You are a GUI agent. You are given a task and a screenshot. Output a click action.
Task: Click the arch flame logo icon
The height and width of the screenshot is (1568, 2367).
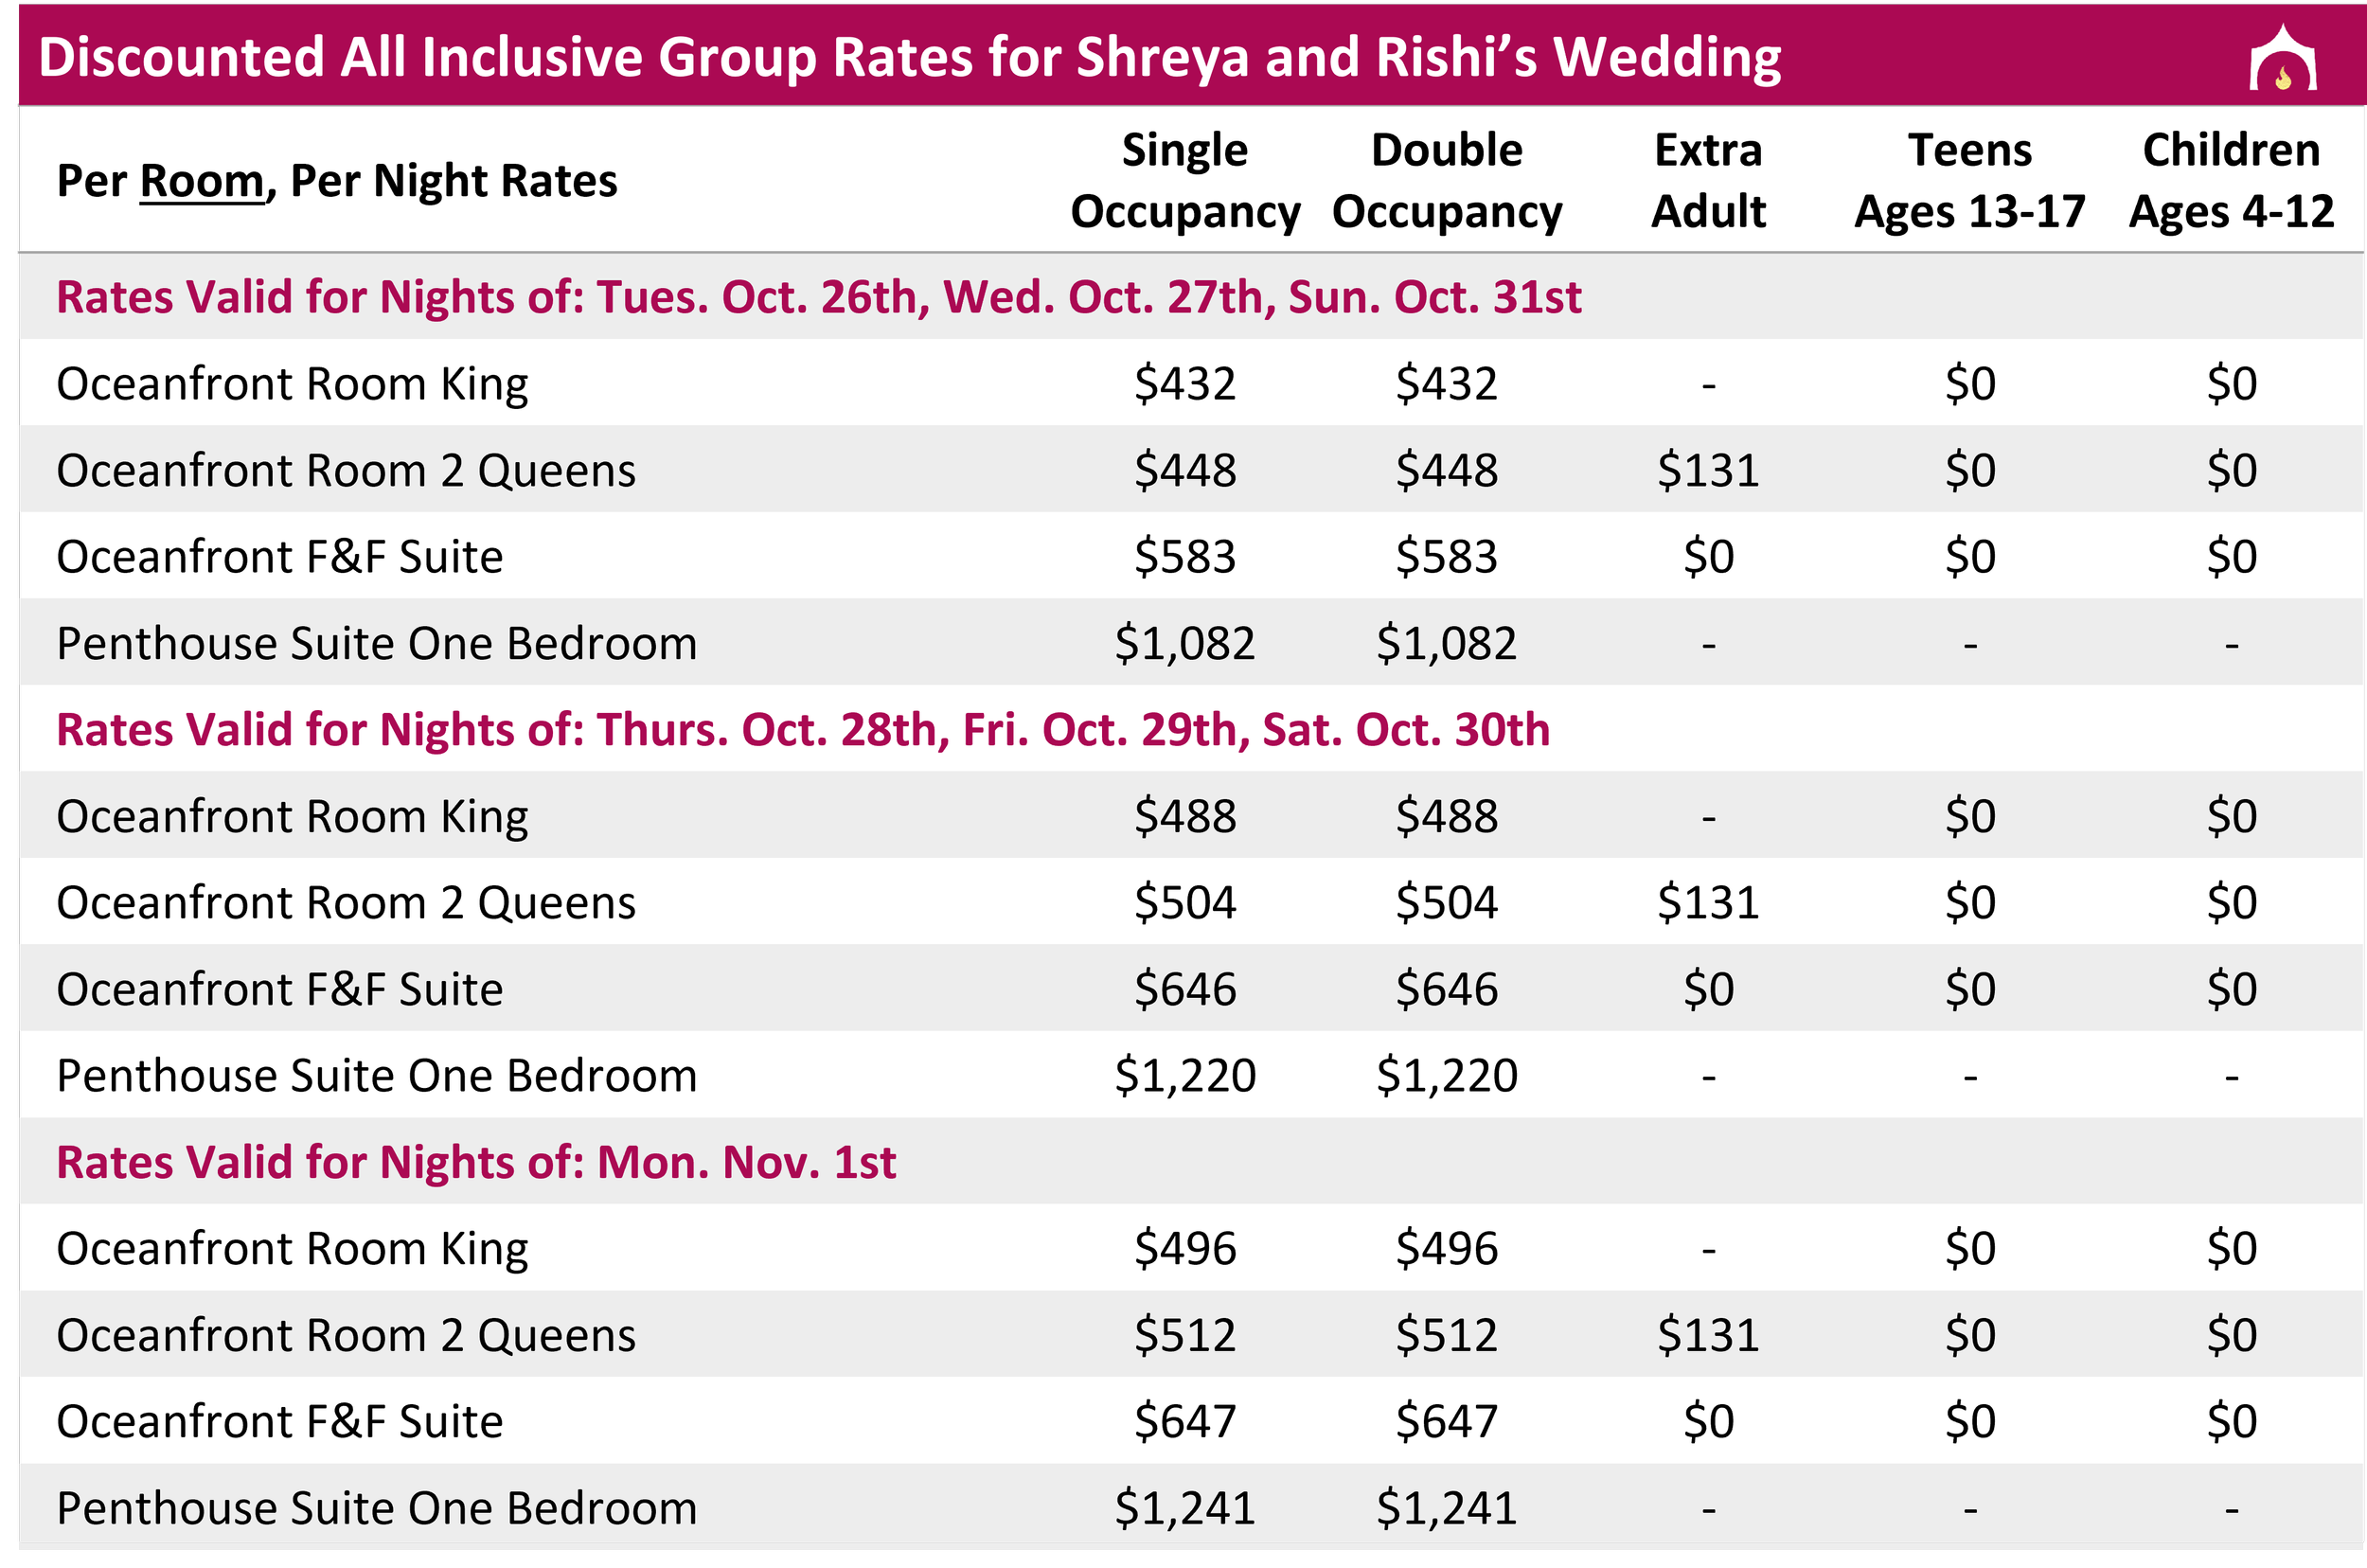pos(2282,58)
